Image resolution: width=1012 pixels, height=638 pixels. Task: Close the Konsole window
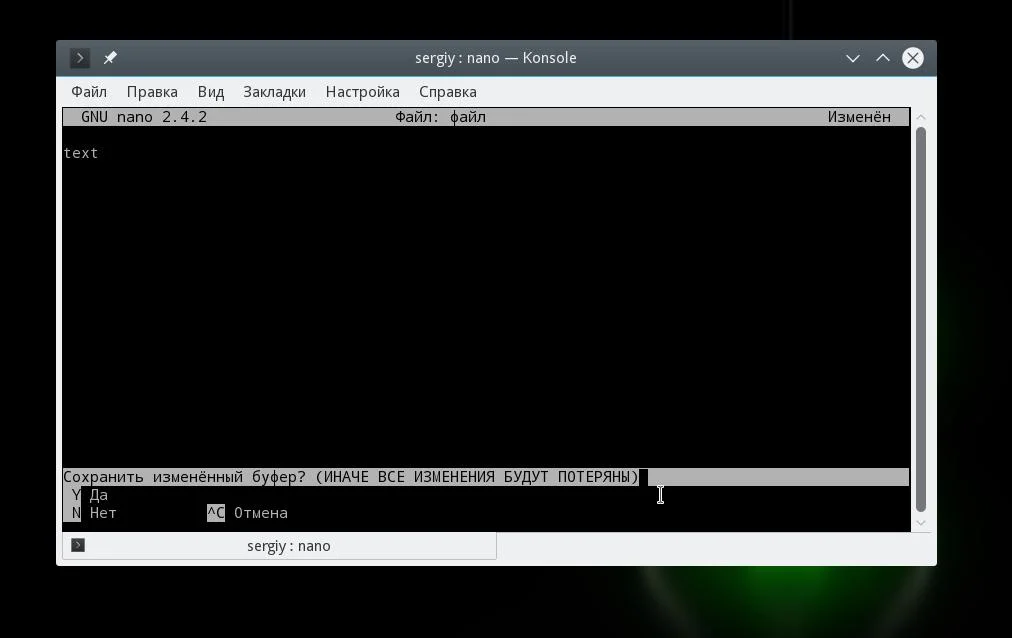(x=913, y=58)
